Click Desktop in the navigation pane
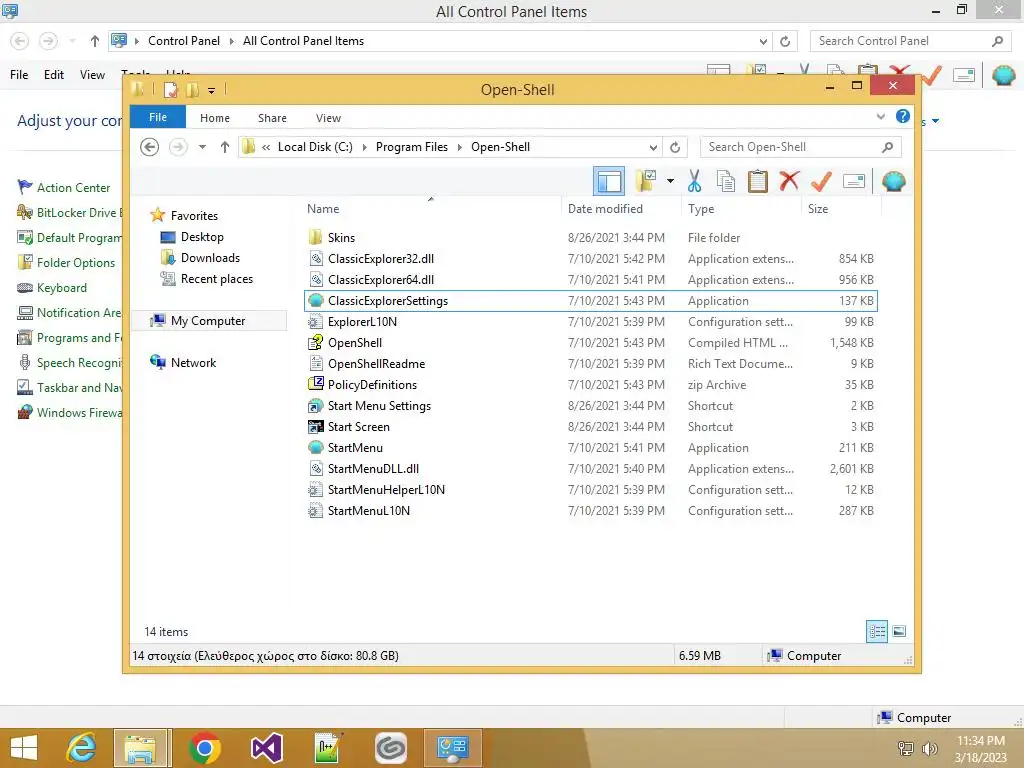 [x=202, y=236]
